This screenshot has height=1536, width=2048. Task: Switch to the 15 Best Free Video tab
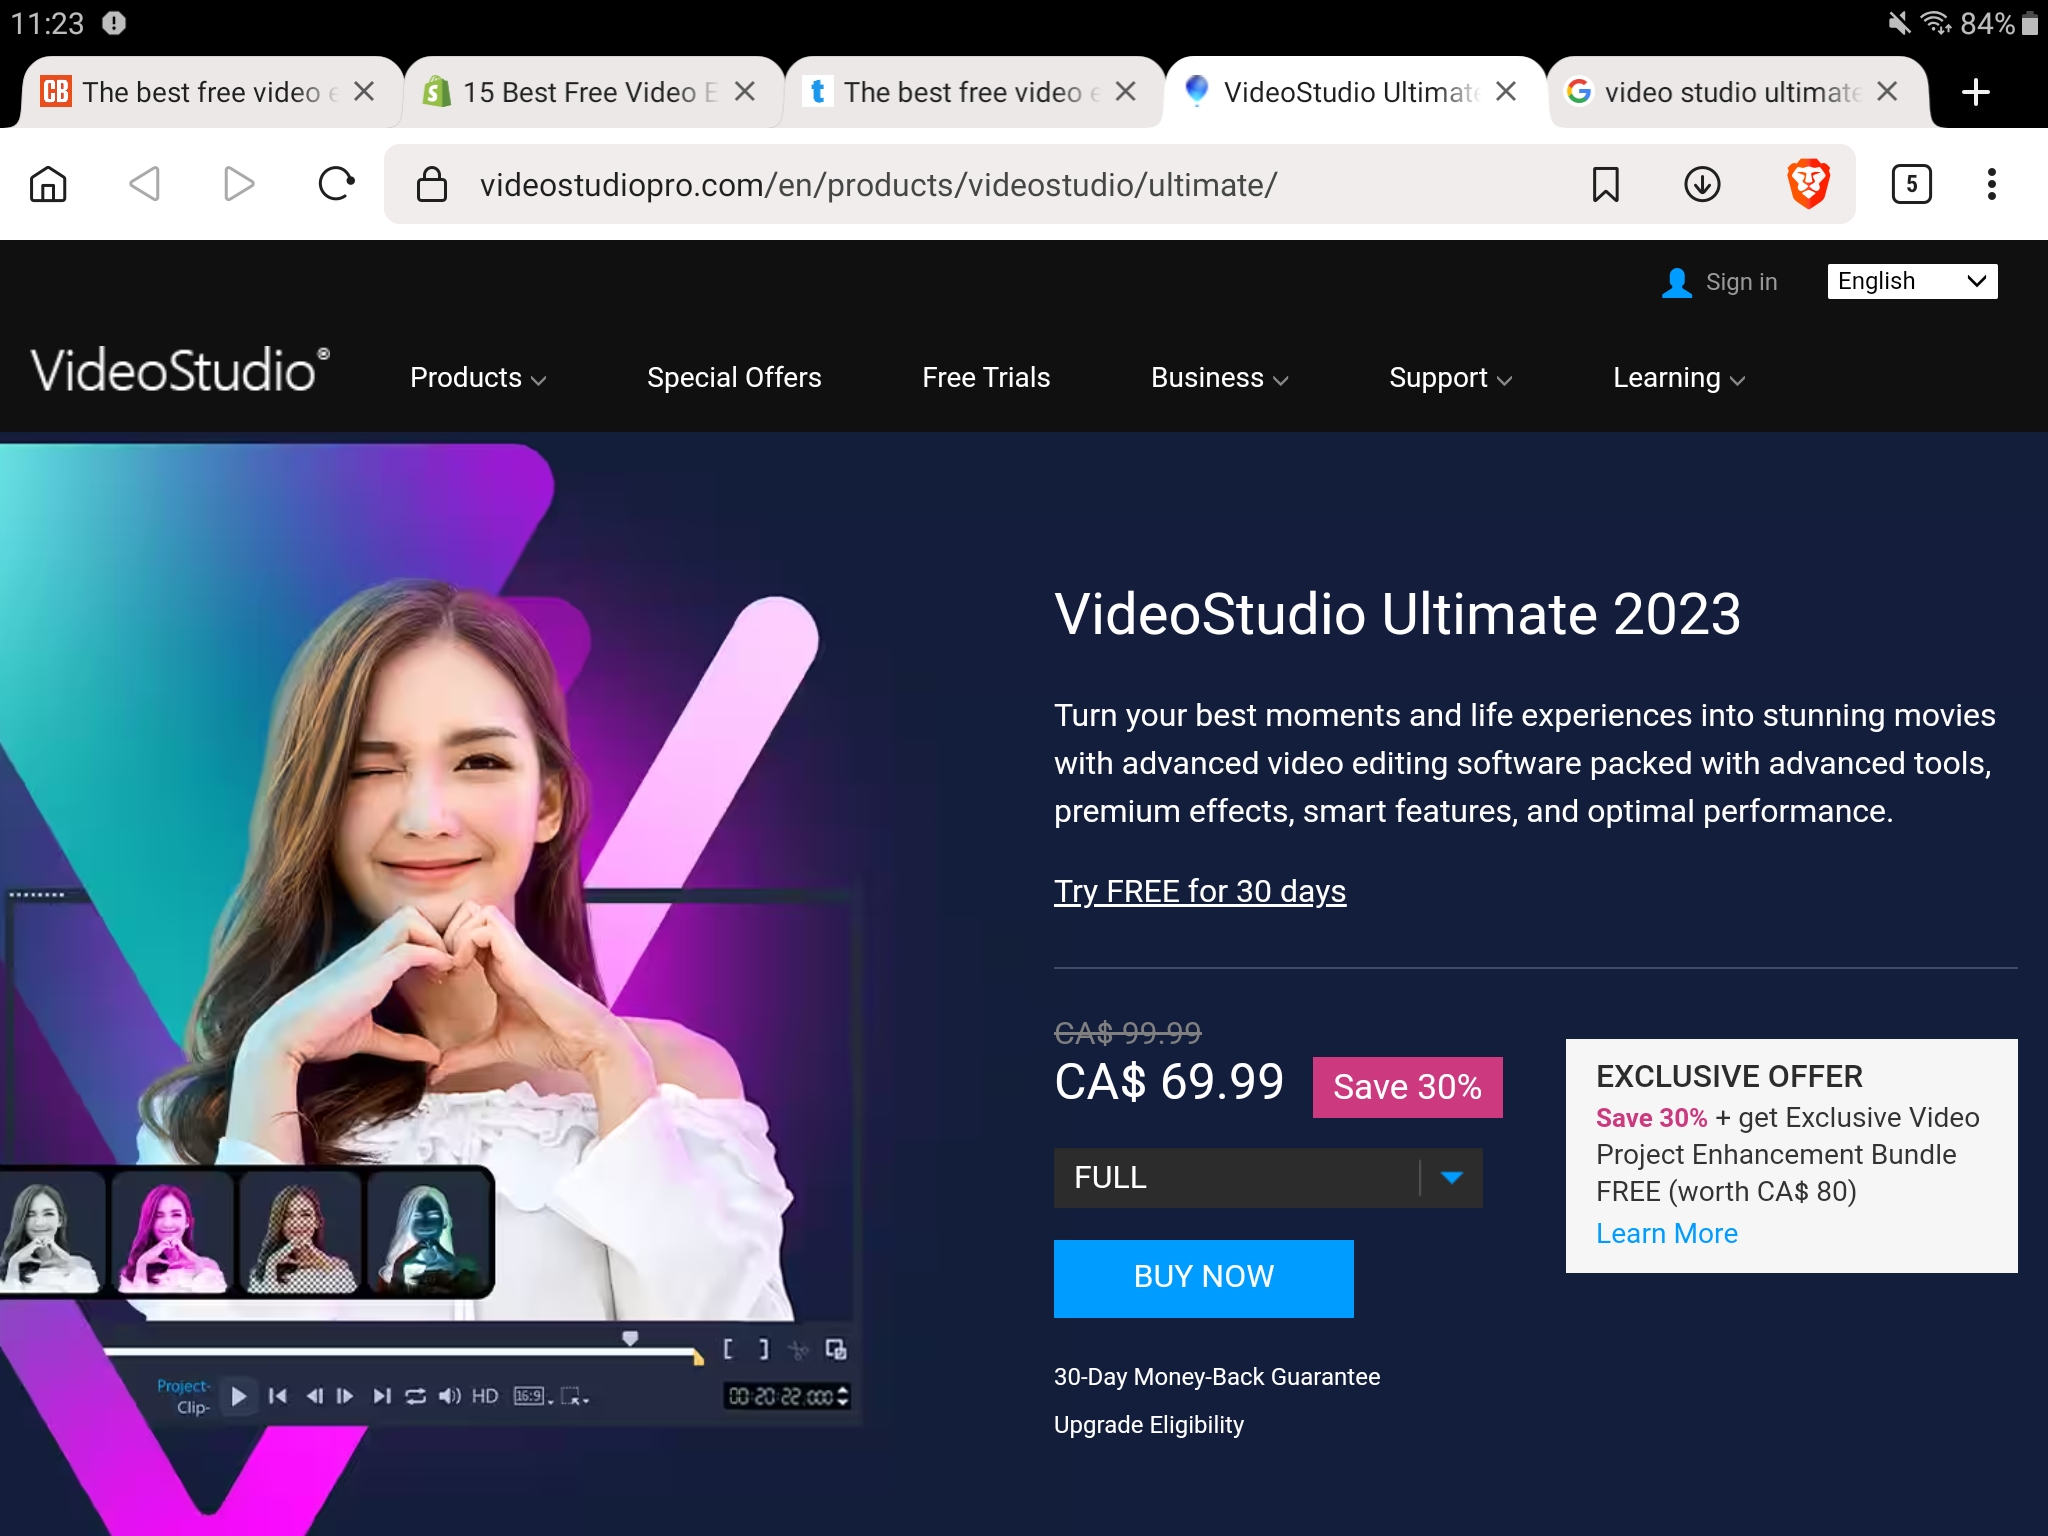[580, 92]
